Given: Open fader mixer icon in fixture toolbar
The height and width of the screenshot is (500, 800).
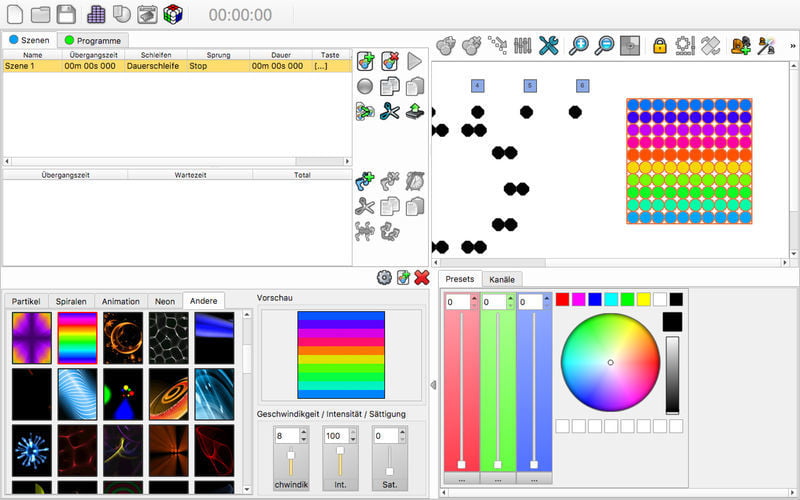Looking at the screenshot, I should point(522,46).
